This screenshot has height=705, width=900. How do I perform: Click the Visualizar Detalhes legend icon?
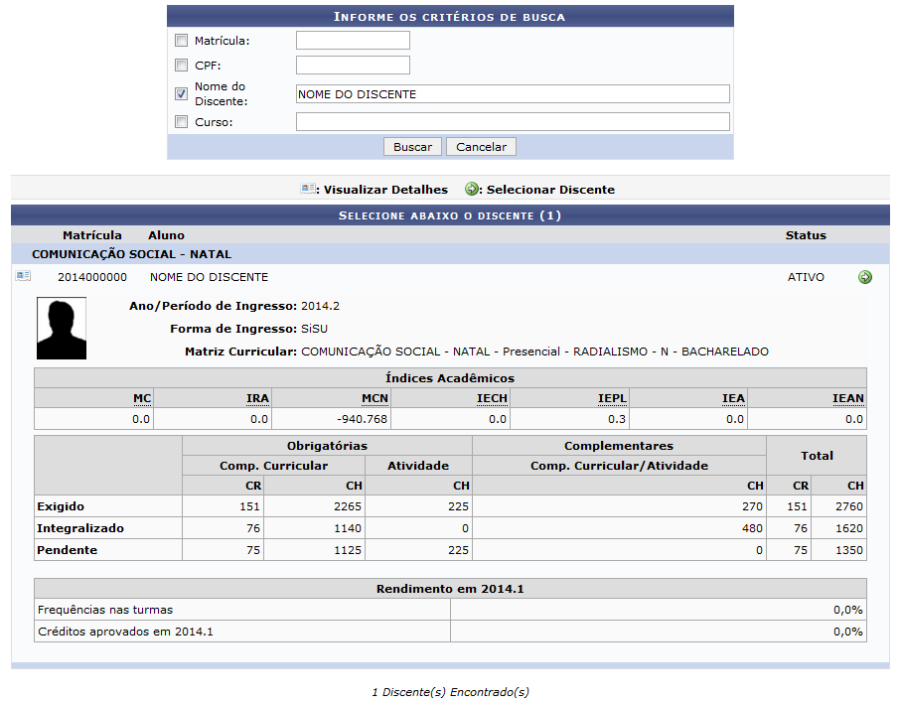coord(308,189)
